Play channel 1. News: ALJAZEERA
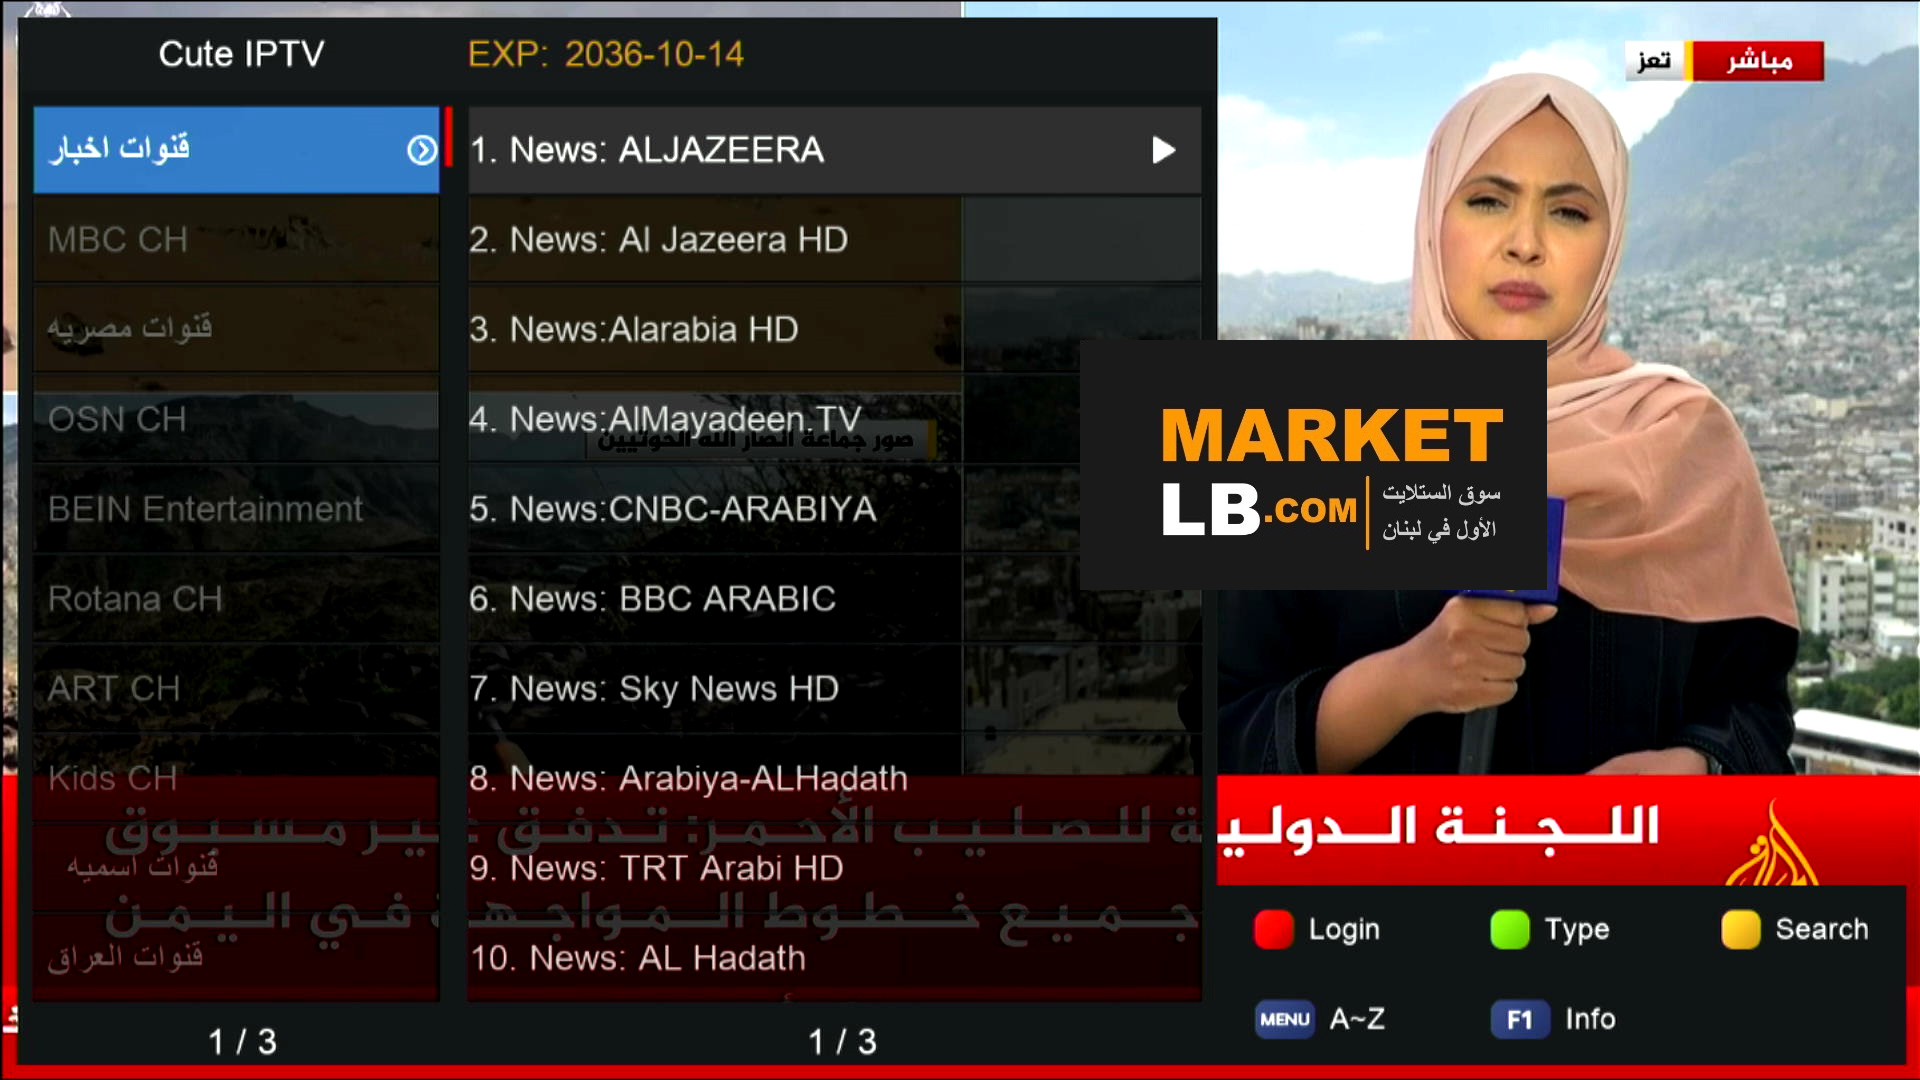The image size is (1920, 1080). (x=835, y=150)
